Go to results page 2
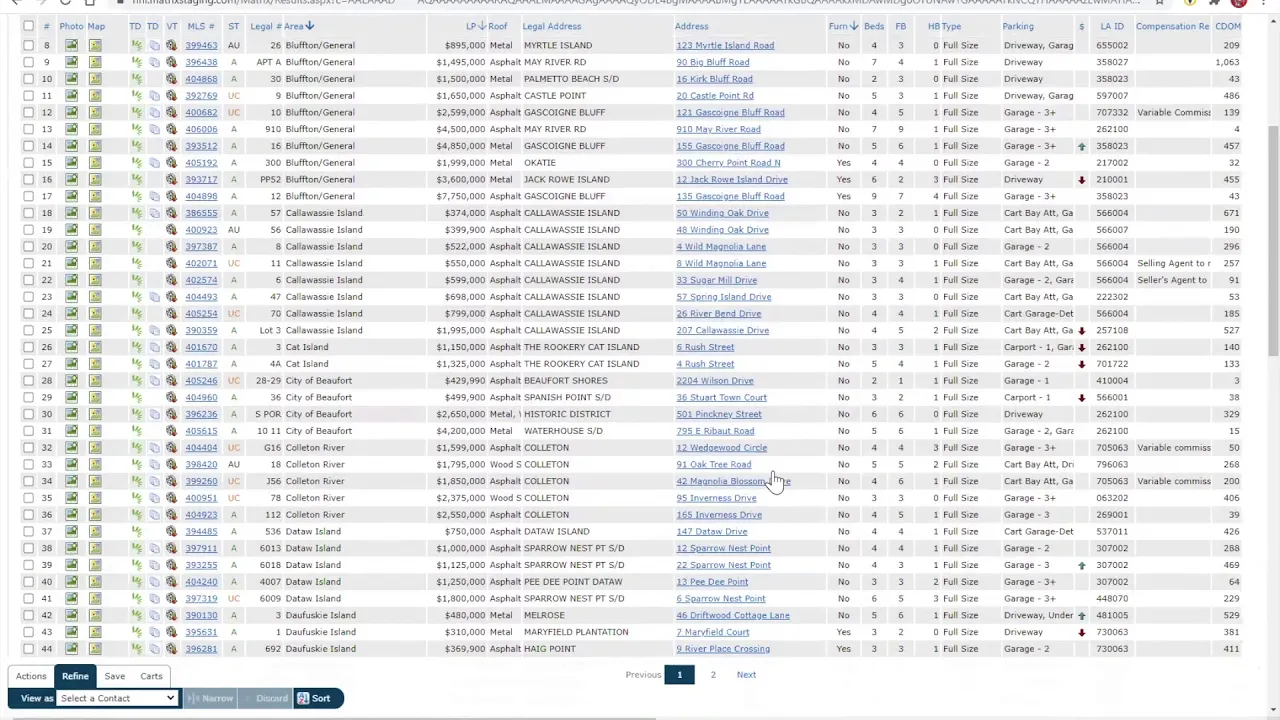The height and width of the screenshot is (720, 1280). tap(713, 675)
